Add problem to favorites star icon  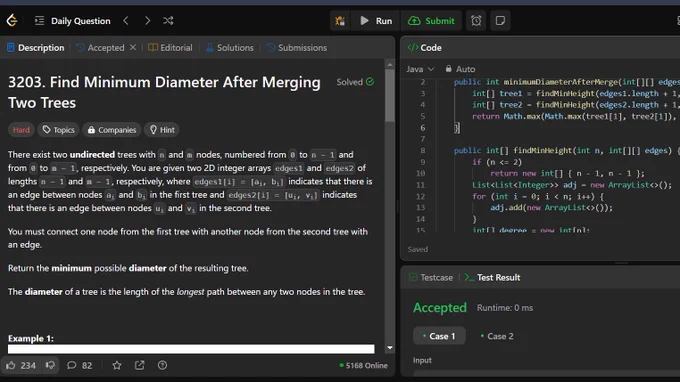(117, 366)
